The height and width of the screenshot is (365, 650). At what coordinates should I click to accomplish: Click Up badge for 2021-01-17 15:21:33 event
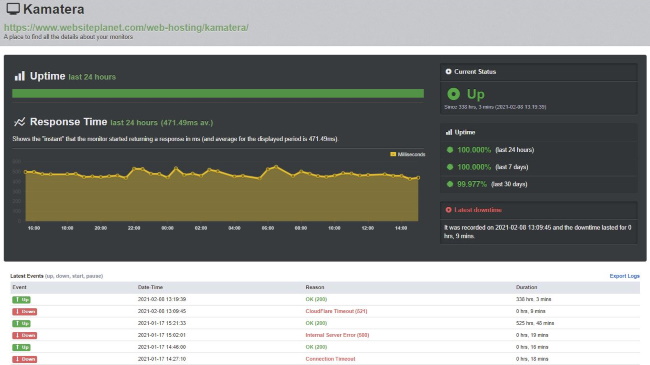pyautogui.click(x=21, y=324)
